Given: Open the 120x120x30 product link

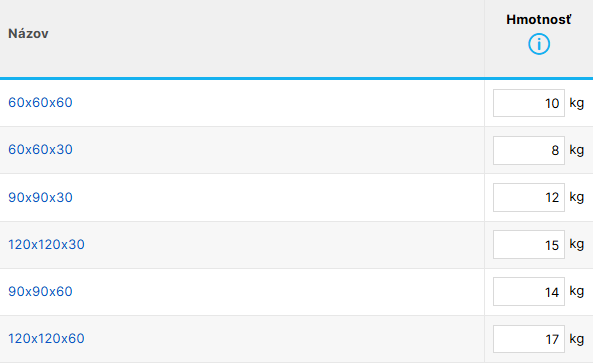Looking at the screenshot, I should click(x=47, y=245).
